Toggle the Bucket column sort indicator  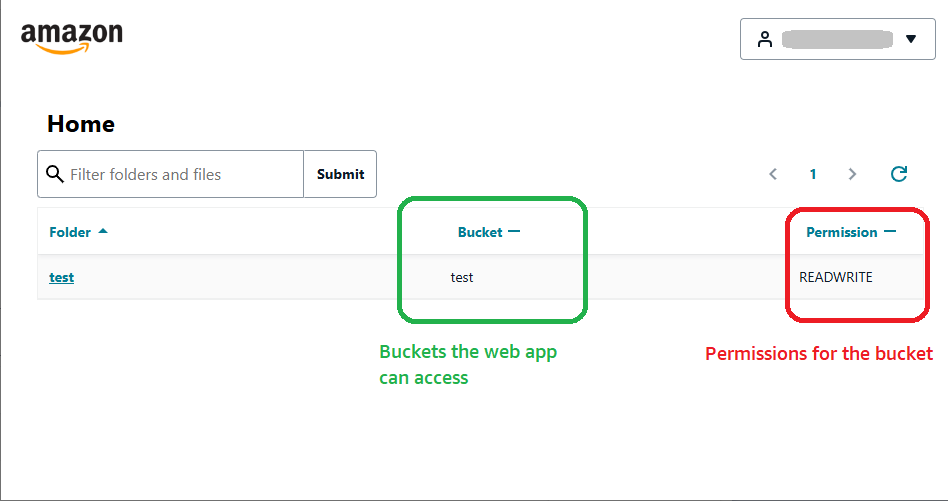514,232
